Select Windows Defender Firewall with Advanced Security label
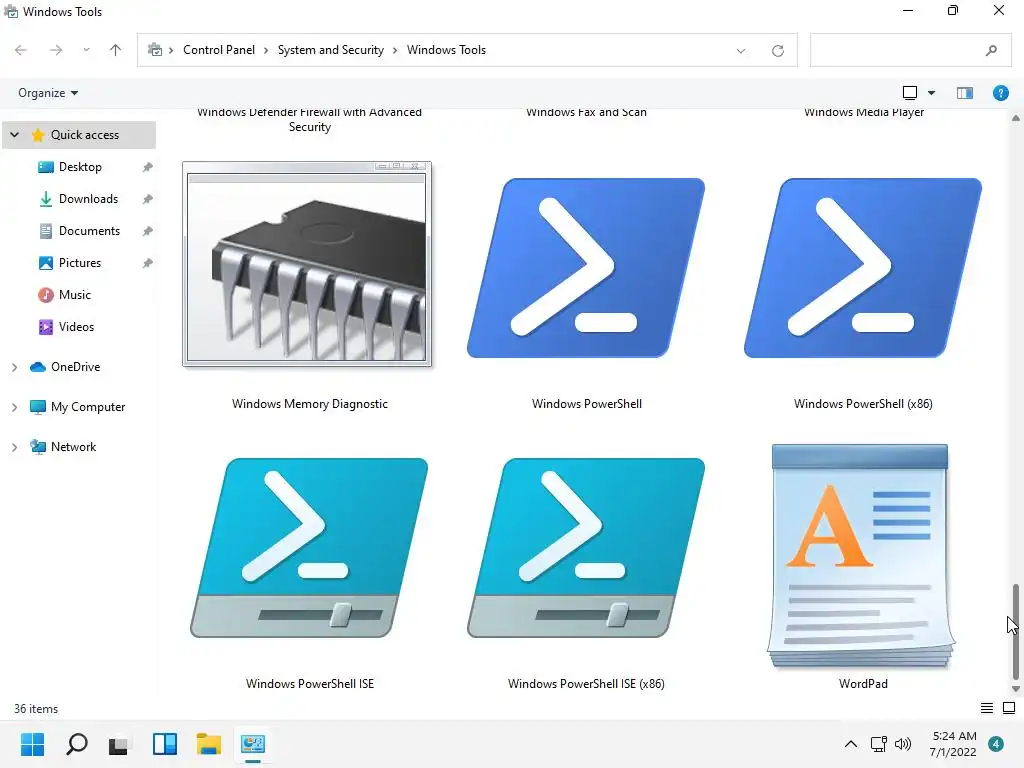Screen dimensions: 1024x768 (310, 120)
